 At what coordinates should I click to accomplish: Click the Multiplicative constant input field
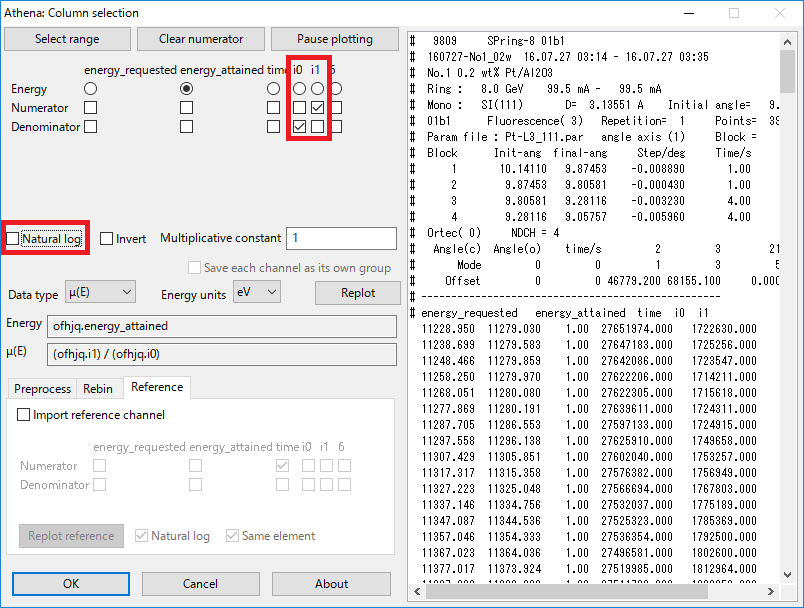pos(341,238)
